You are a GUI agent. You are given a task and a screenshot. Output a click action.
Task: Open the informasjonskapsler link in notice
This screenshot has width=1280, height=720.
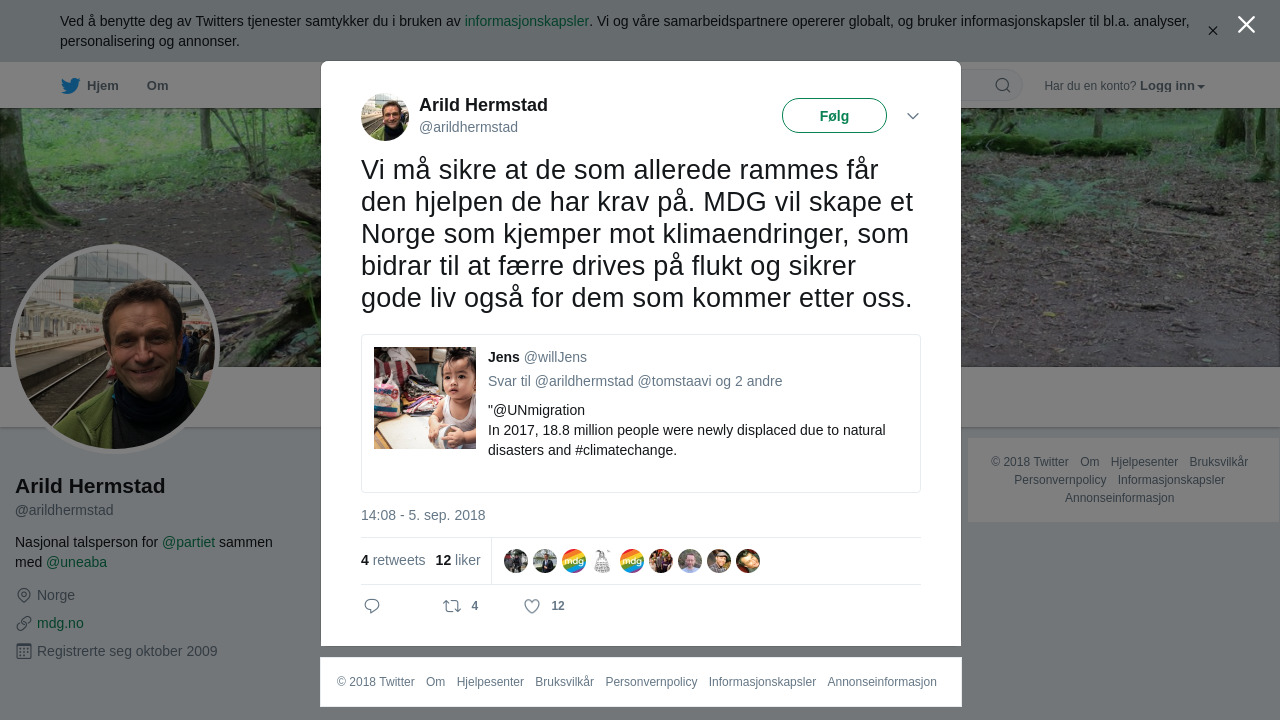pyautogui.click(x=527, y=21)
